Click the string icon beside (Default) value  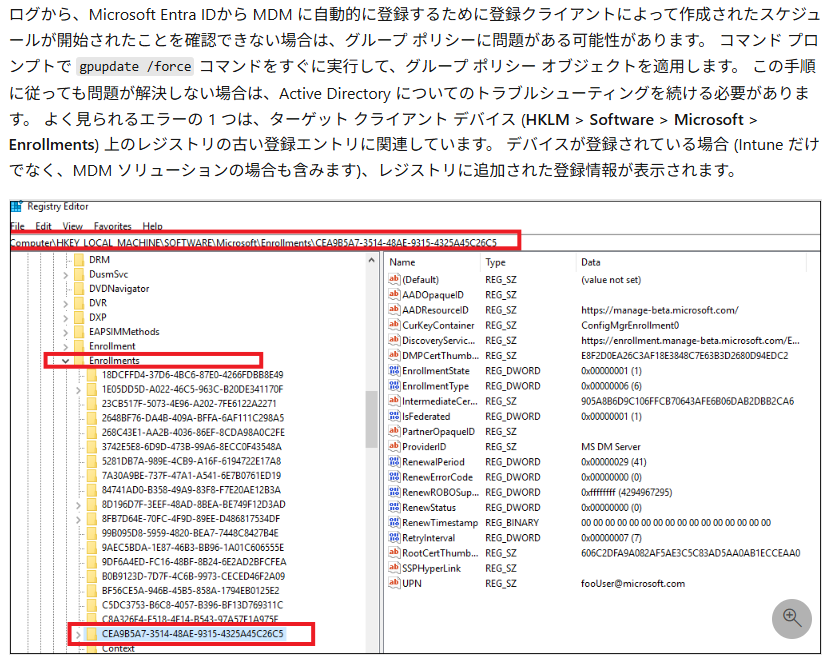click(x=394, y=279)
